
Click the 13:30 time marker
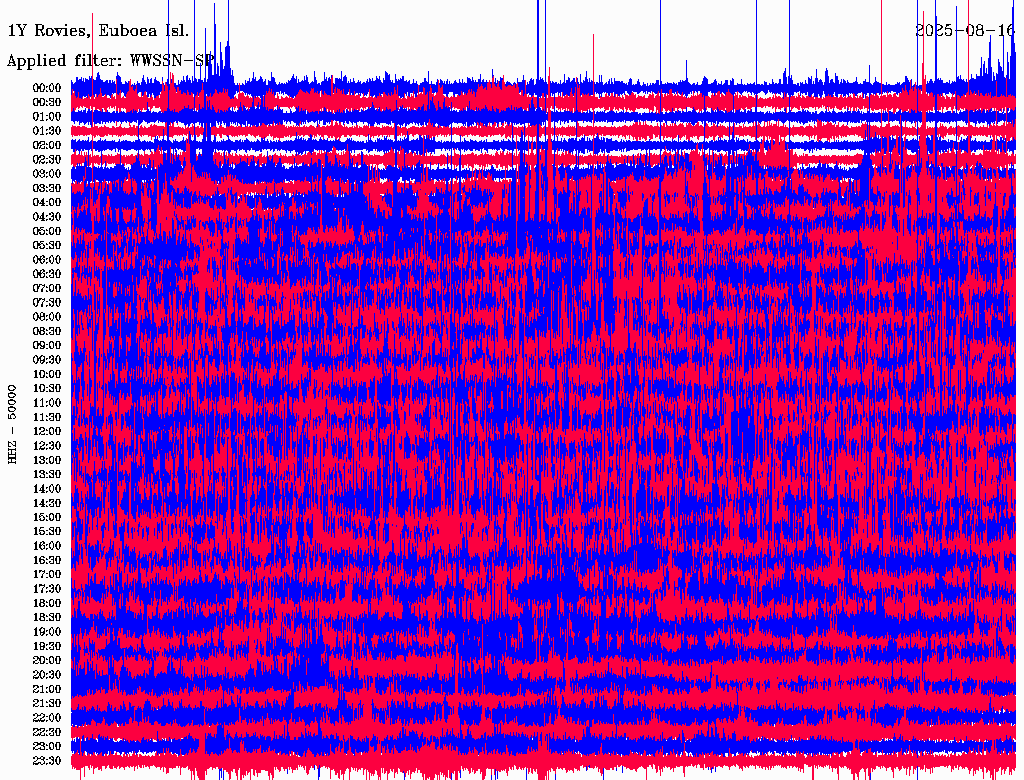pos(47,474)
